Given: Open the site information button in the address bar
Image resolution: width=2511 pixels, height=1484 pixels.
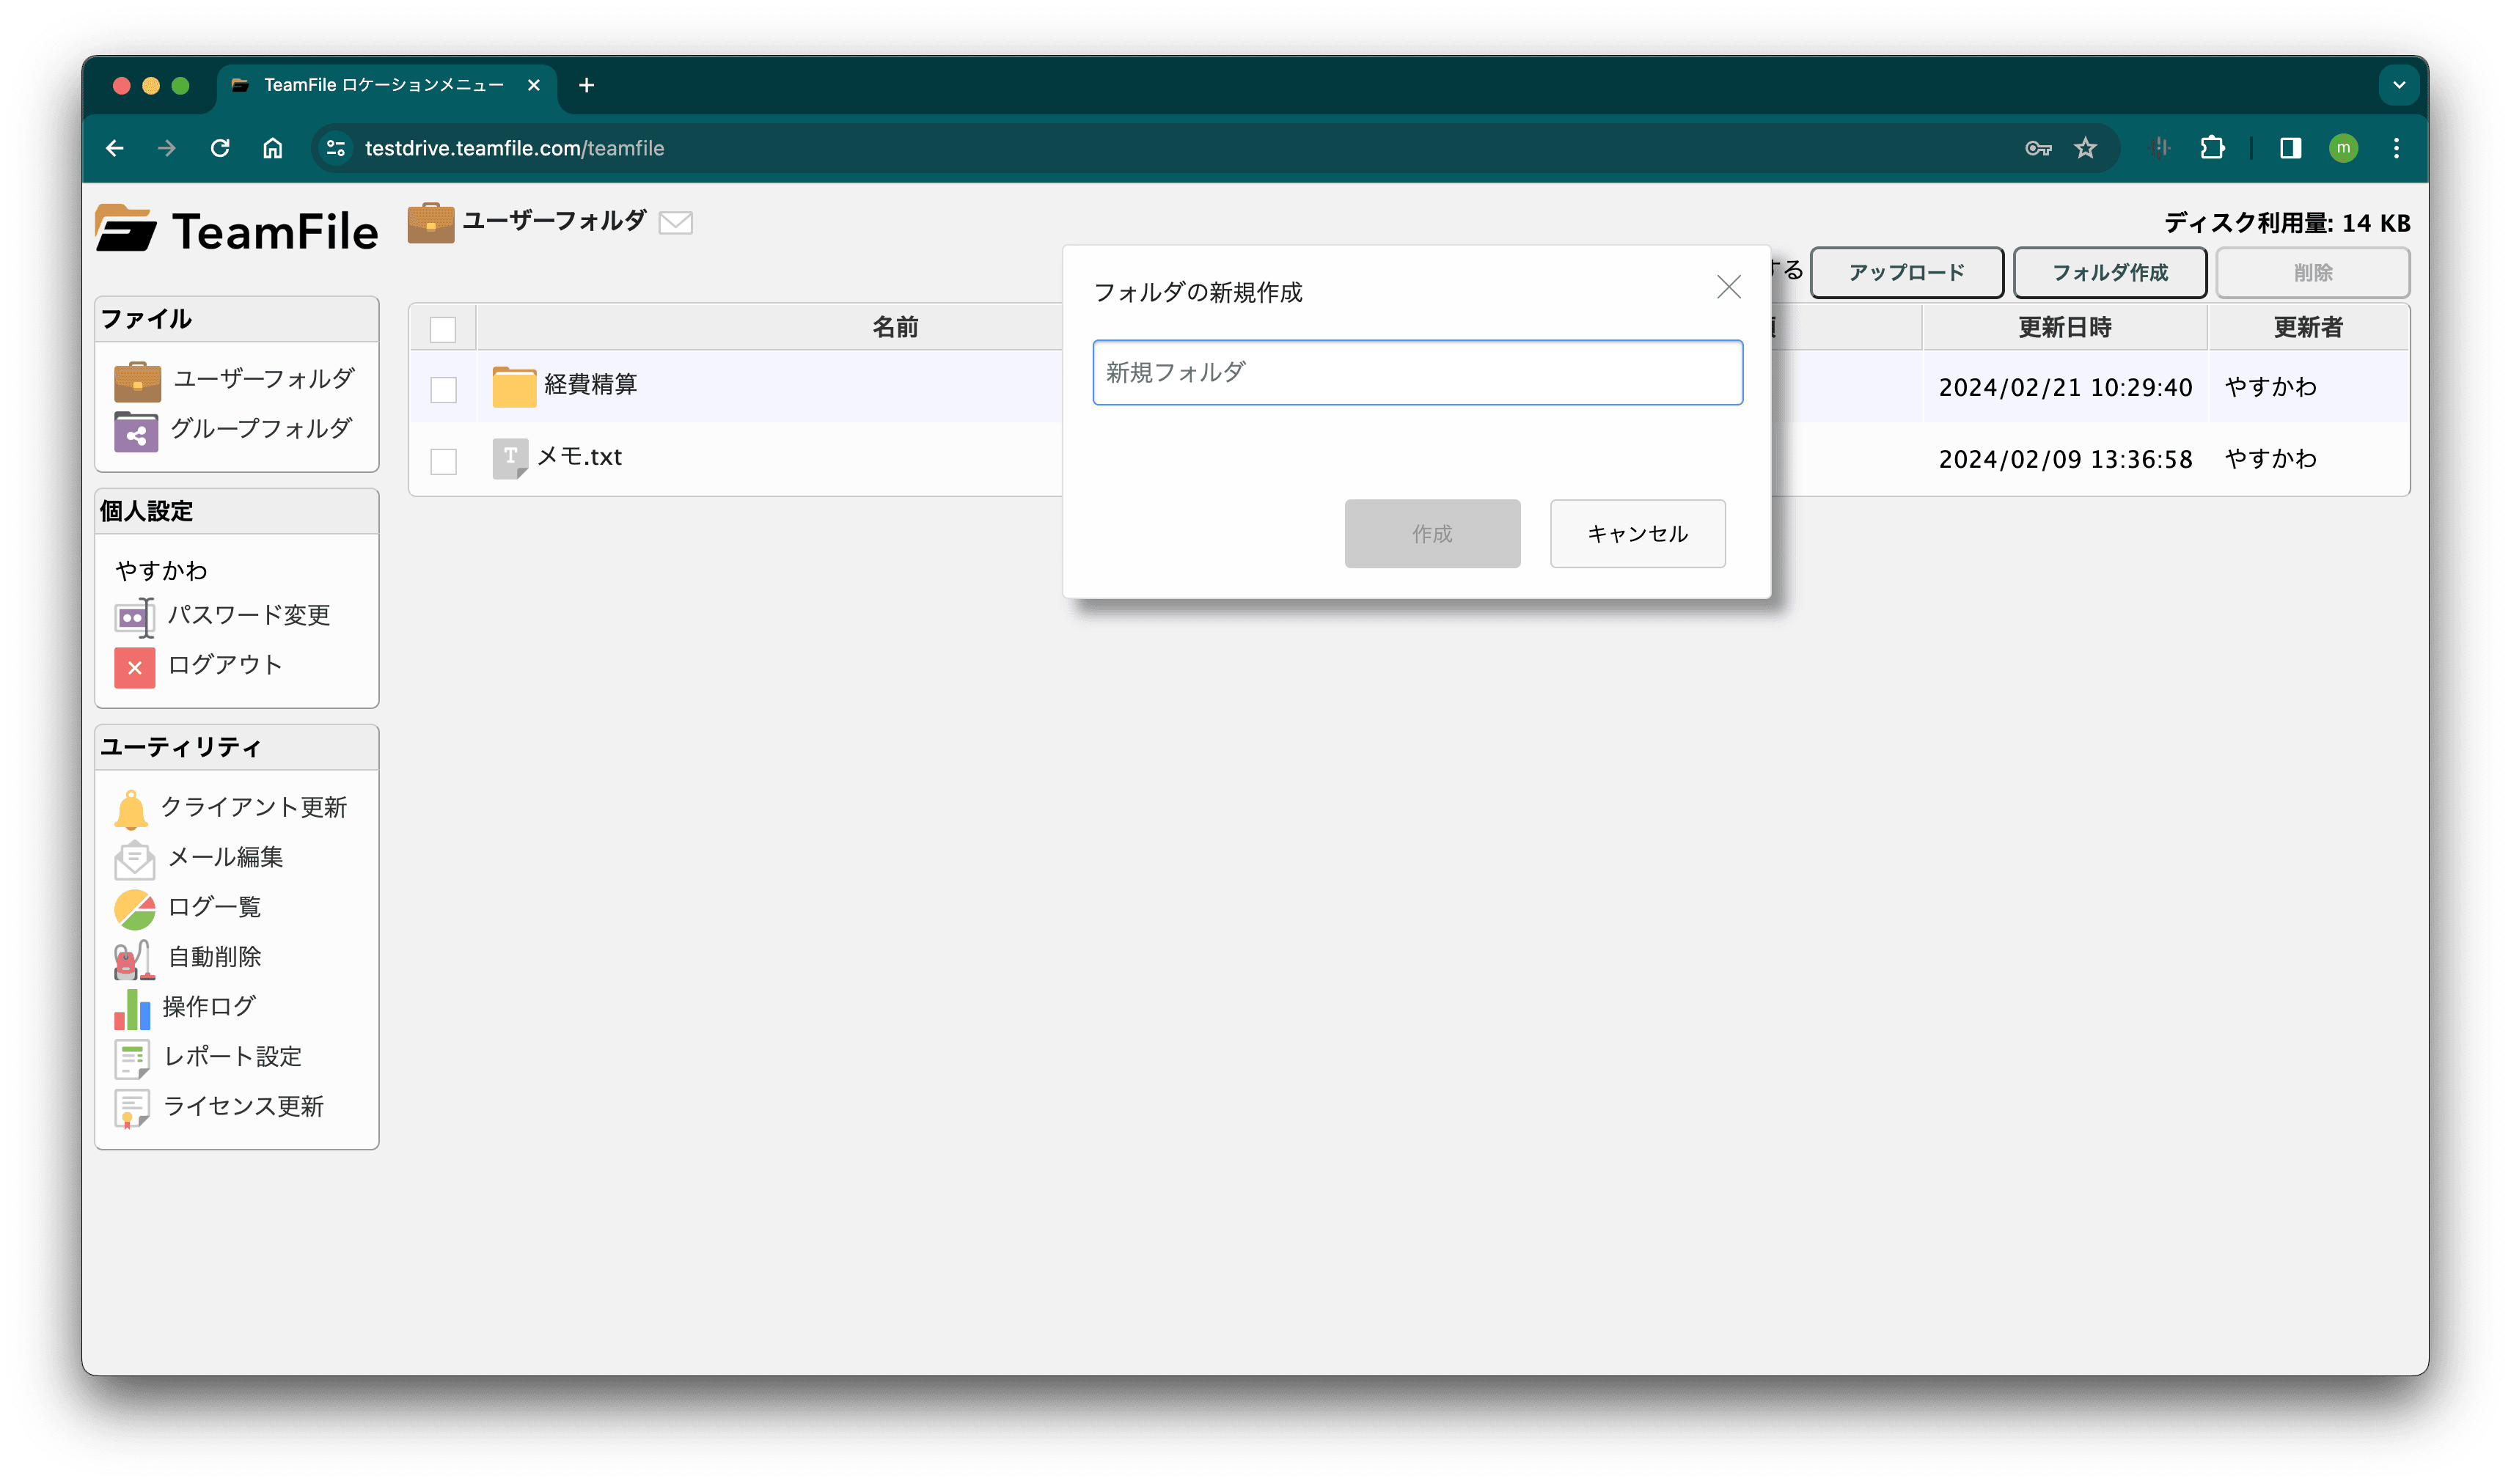Looking at the screenshot, I should (336, 148).
